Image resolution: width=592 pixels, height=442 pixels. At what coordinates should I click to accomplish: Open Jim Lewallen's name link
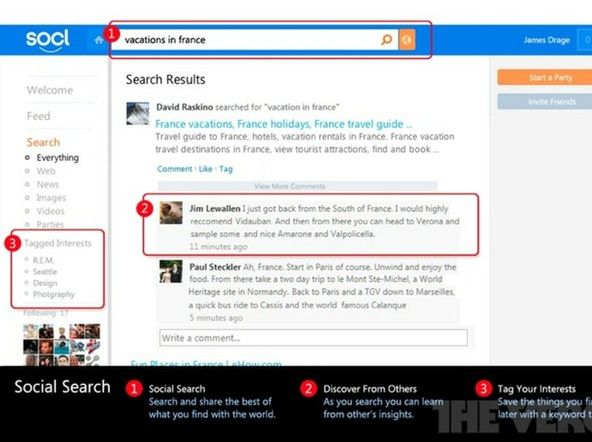[214, 208]
